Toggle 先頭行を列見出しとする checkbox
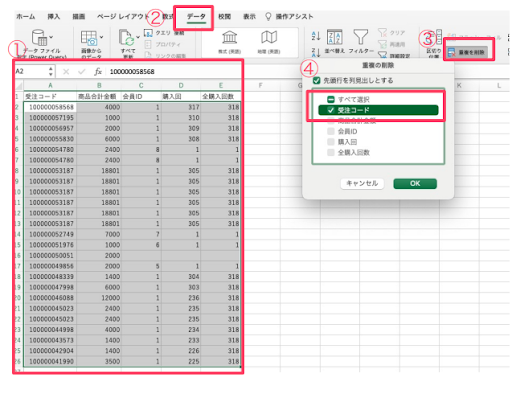Image resolution: width=512 pixels, height=394 pixels. [316, 80]
